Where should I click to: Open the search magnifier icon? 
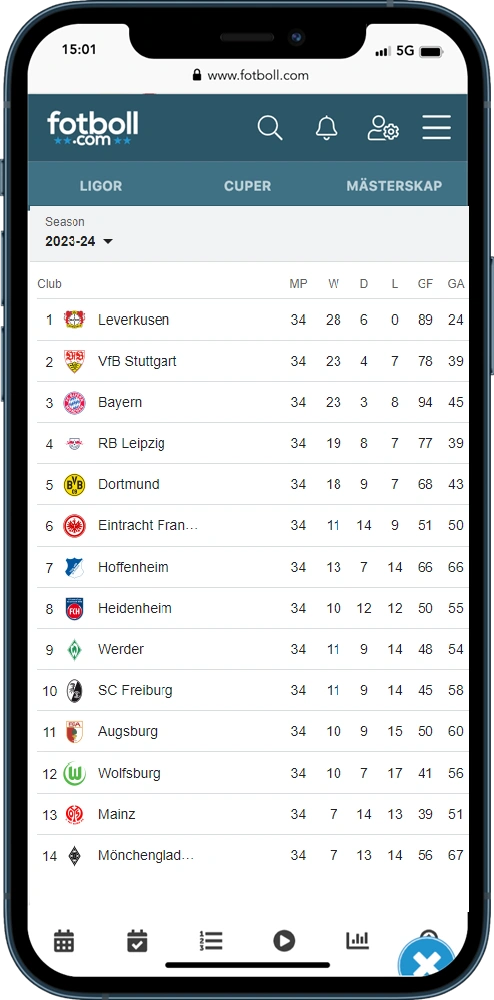270,128
